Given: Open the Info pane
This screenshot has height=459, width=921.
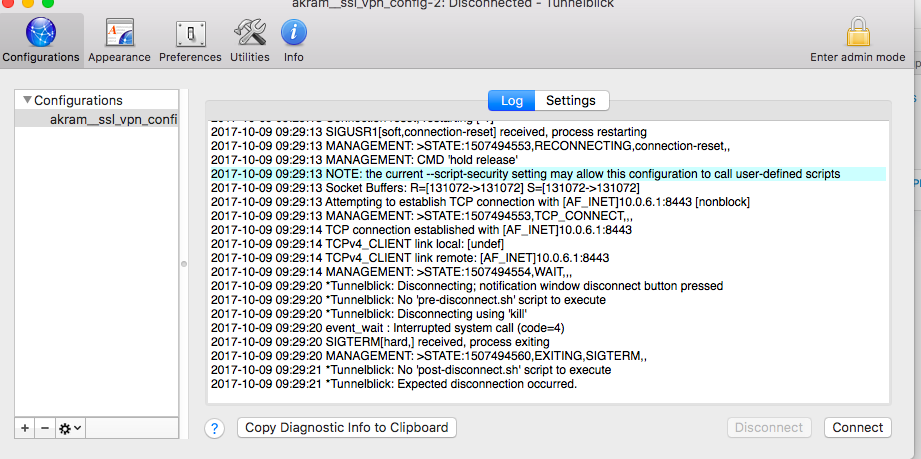Looking at the screenshot, I should point(294,40).
